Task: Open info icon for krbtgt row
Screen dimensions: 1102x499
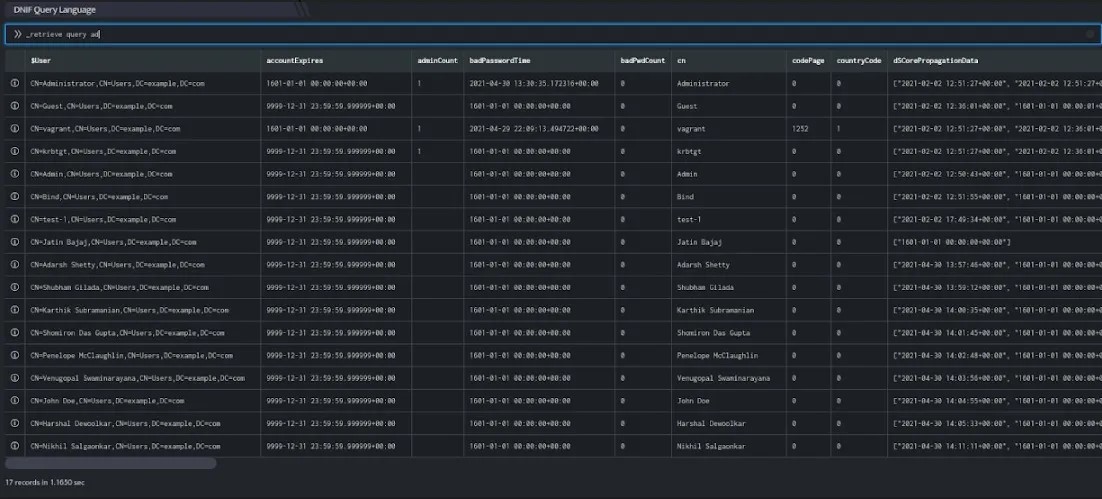Action: tap(15, 151)
